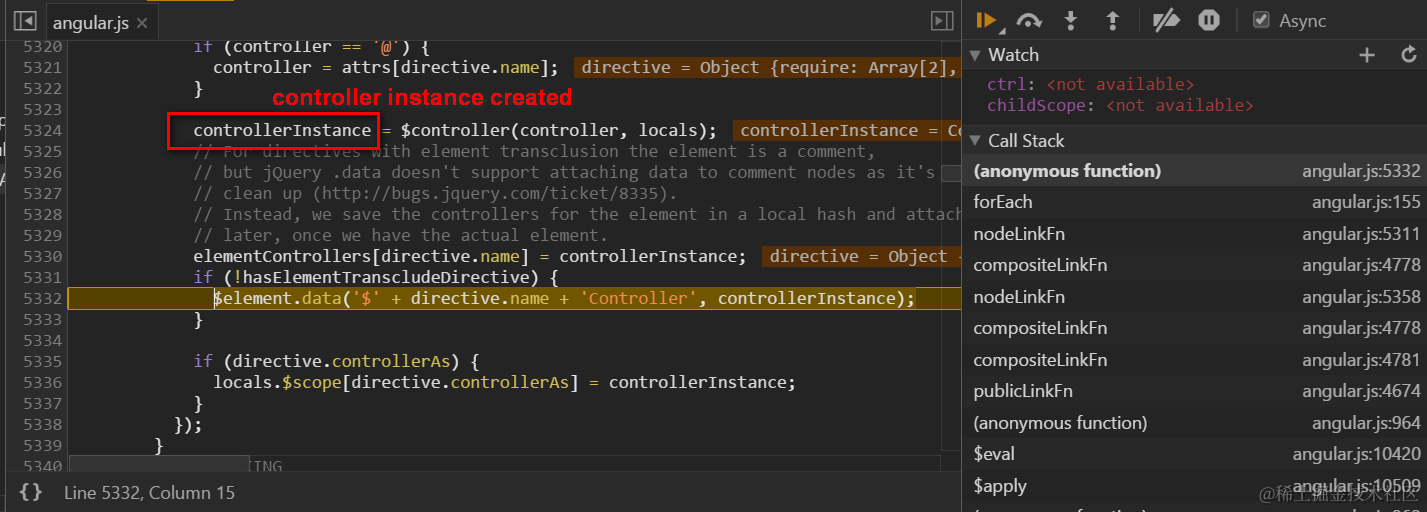The image size is (1427, 512).
Task: Select anonymous function frame at angular.js:964
Action: point(1194,423)
